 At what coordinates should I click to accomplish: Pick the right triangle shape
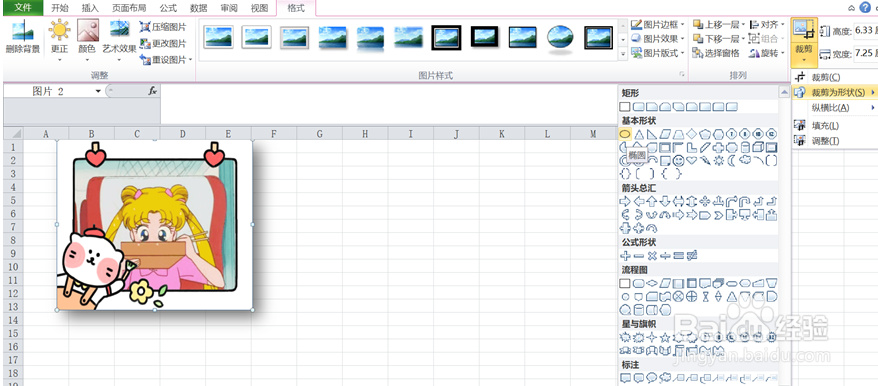pos(652,134)
